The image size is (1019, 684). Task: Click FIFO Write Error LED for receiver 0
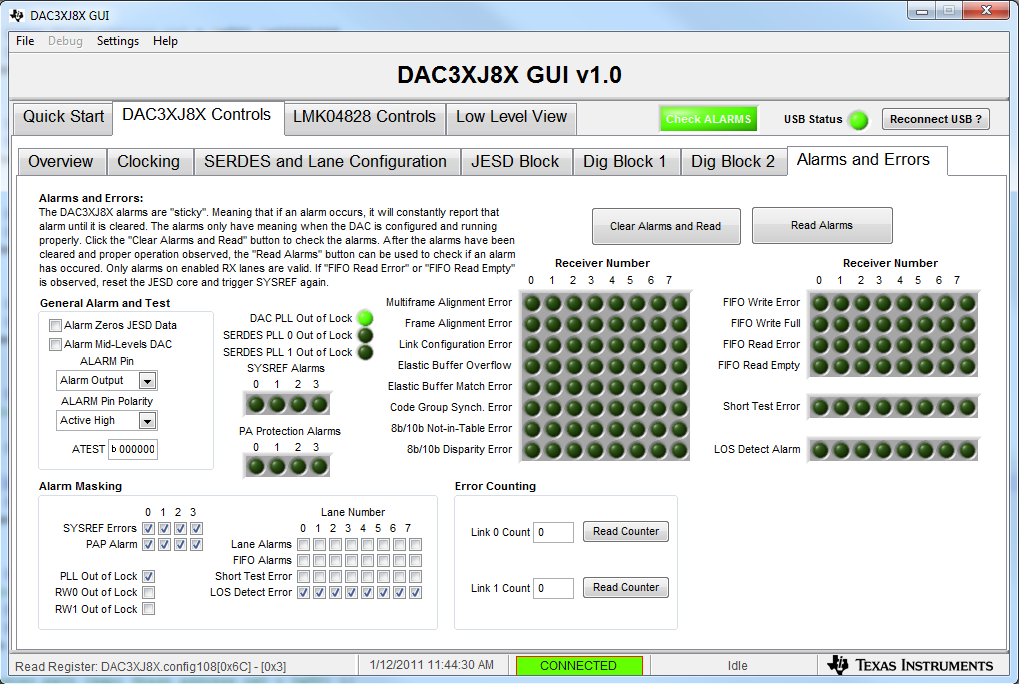tap(820, 303)
